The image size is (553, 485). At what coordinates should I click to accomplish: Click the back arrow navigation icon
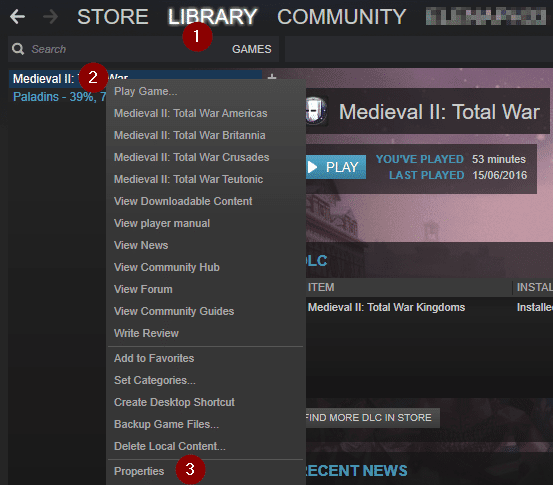[x=17, y=17]
